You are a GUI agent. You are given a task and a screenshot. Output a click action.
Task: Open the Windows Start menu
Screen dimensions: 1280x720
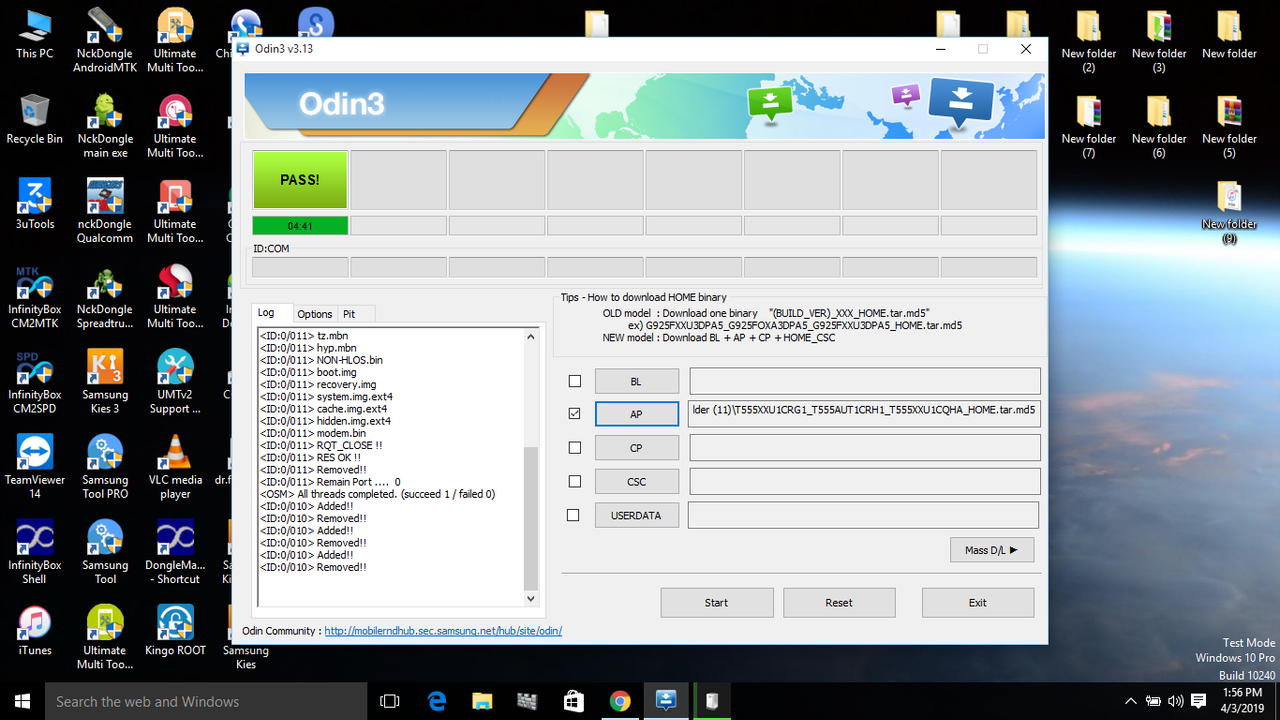click(x=22, y=701)
